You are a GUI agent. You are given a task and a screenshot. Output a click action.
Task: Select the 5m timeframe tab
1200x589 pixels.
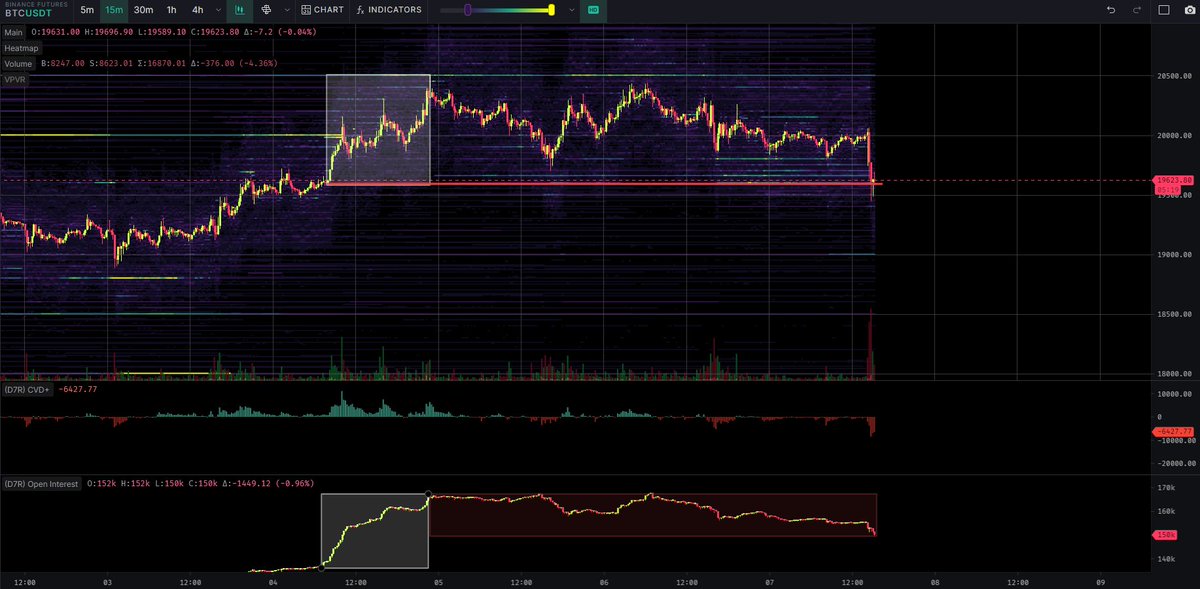point(87,10)
